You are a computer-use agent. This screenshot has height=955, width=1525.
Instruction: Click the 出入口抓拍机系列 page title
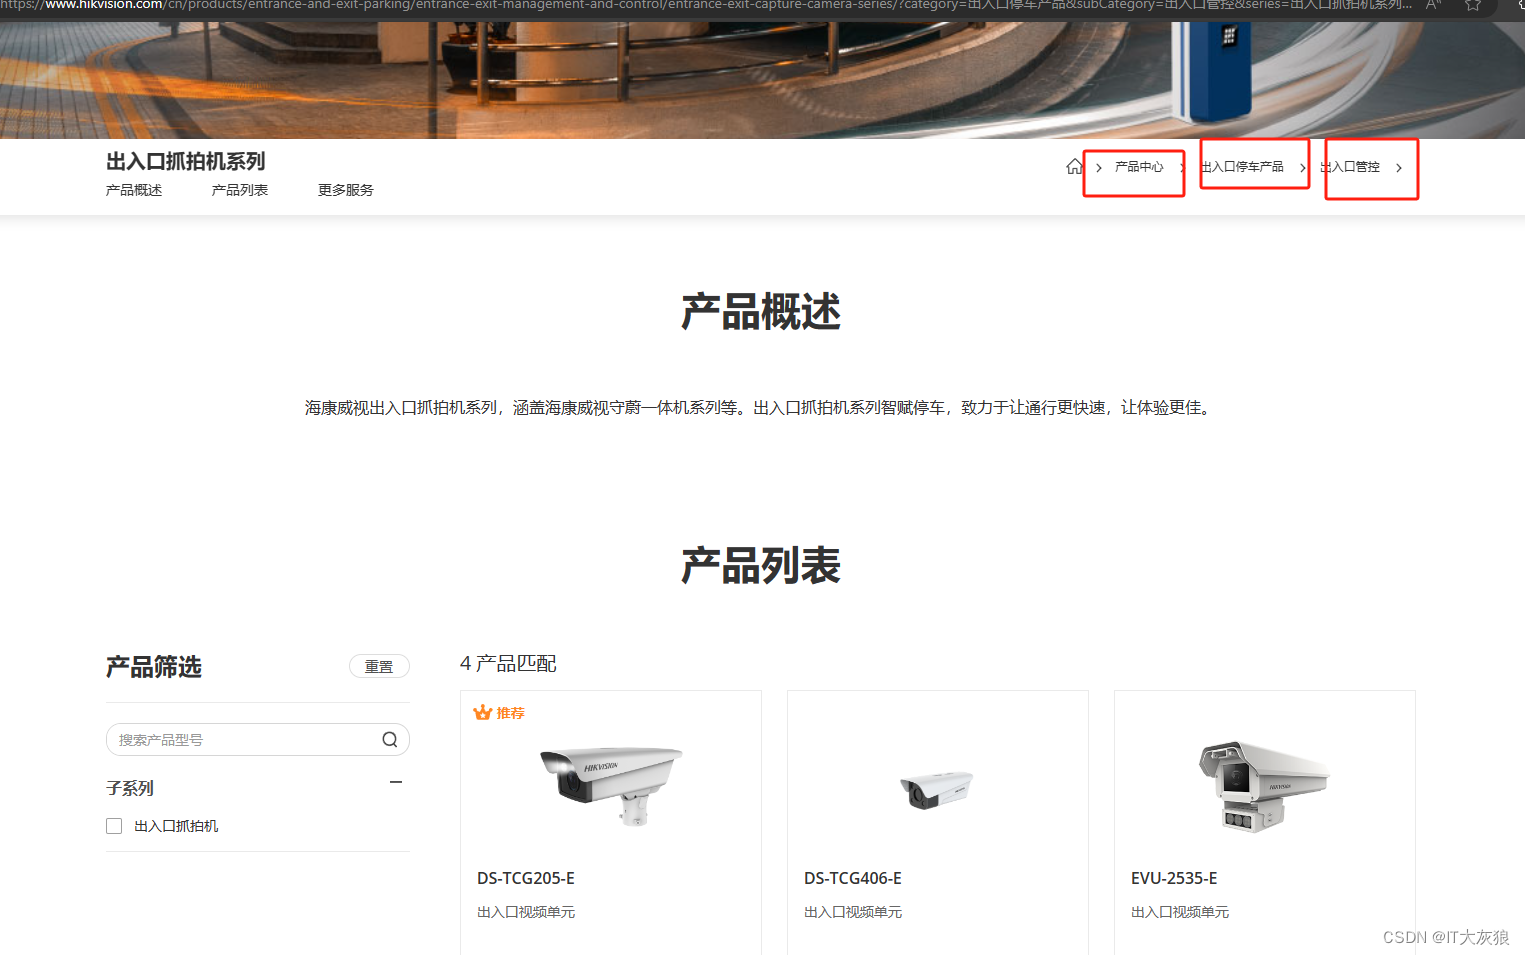click(x=186, y=161)
